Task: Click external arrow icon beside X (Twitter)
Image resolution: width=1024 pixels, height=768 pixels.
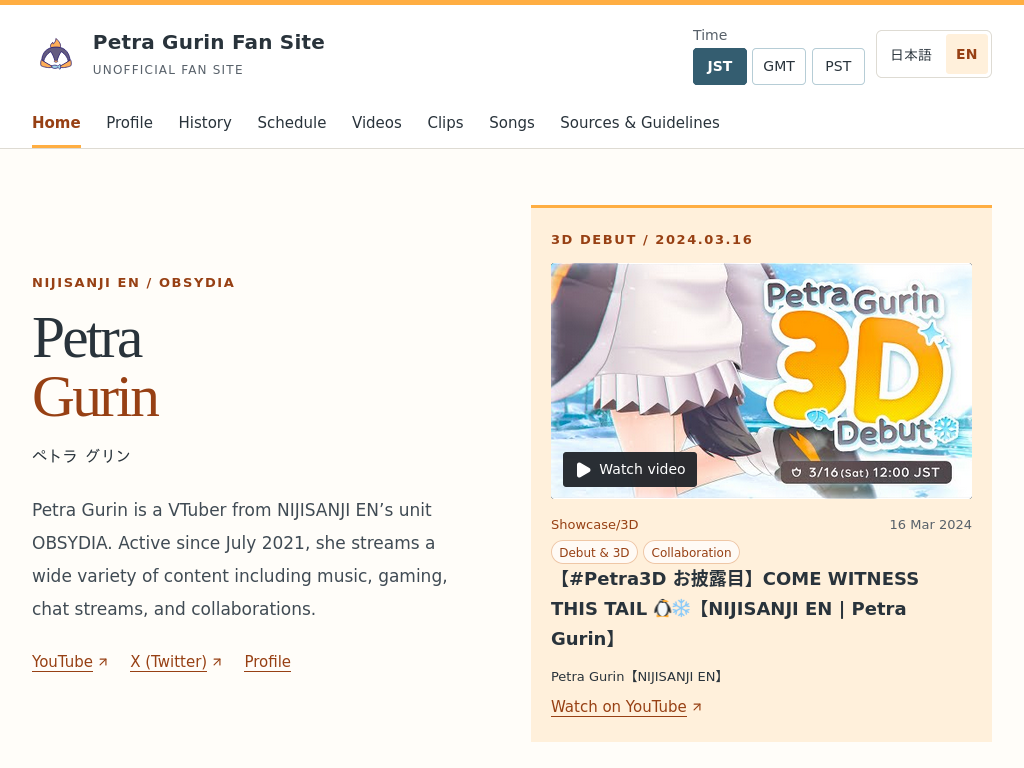Action: [x=217, y=662]
